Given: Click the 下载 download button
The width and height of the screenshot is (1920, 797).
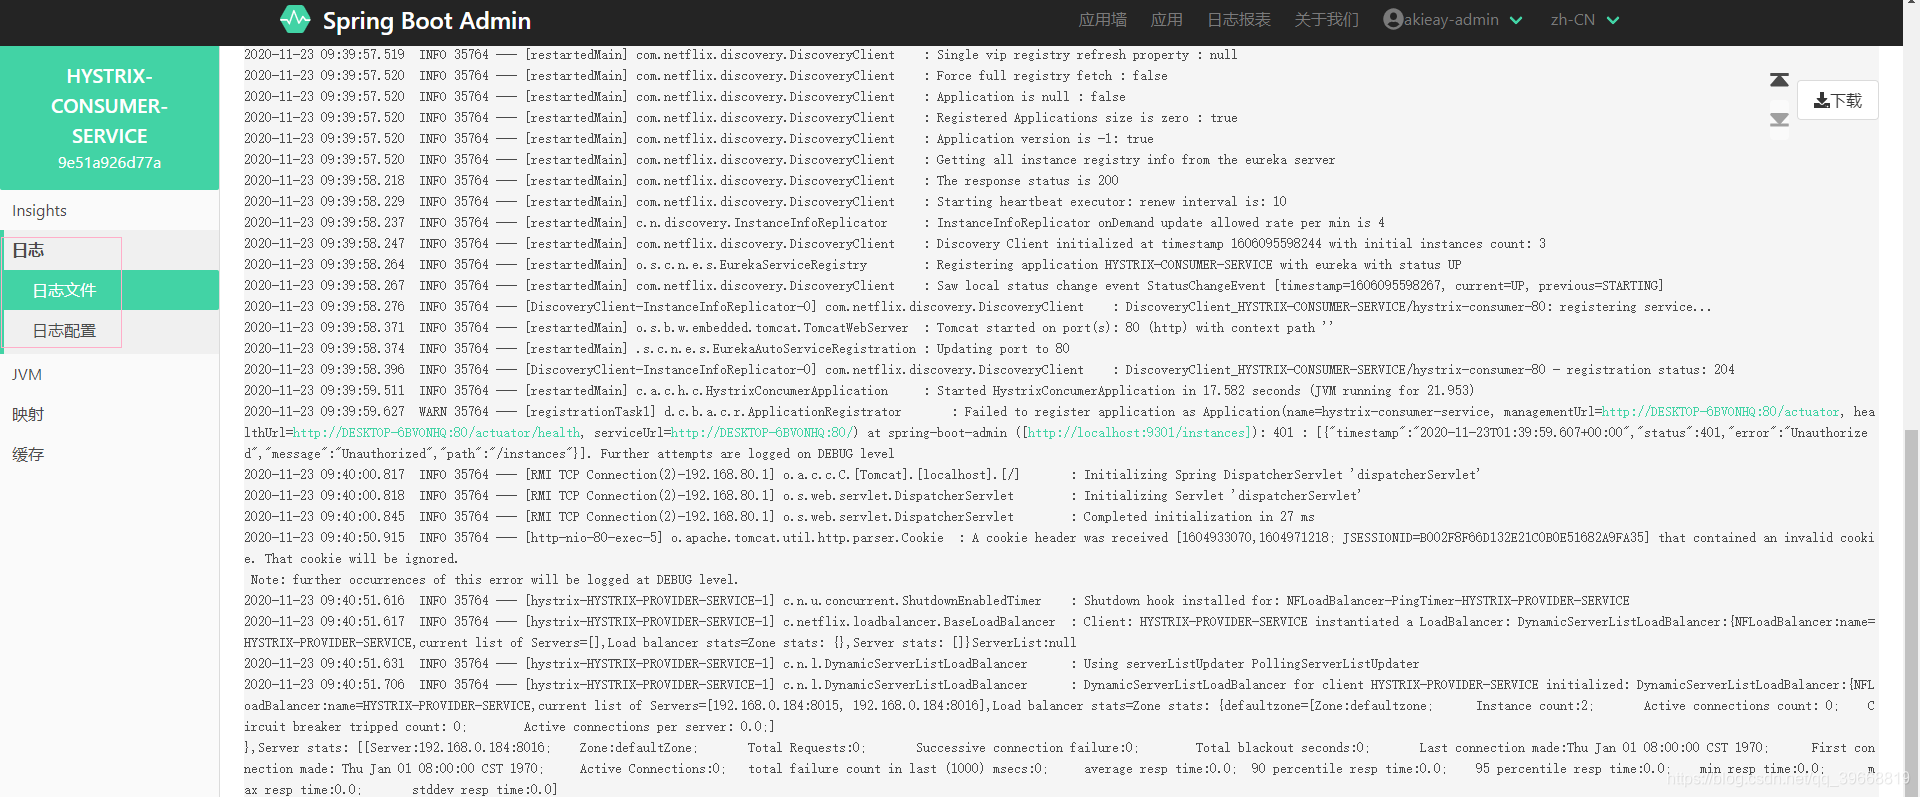Looking at the screenshot, I should tap(1837, 100).
